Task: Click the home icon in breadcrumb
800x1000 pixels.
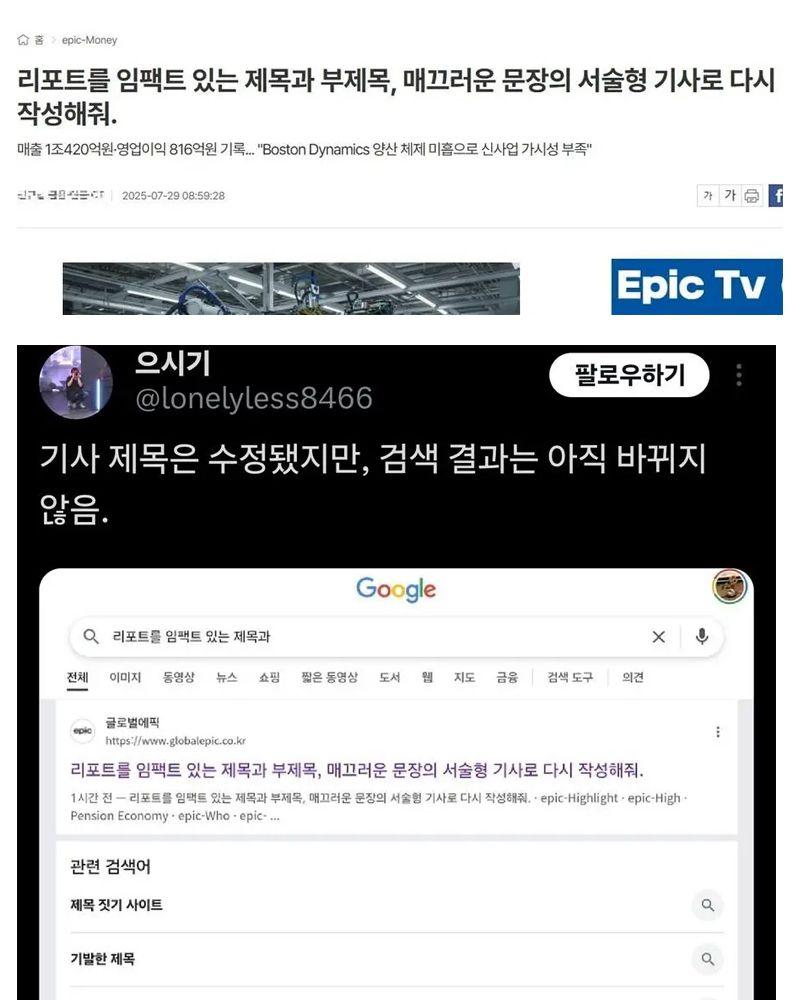Action: click(23, 40)
